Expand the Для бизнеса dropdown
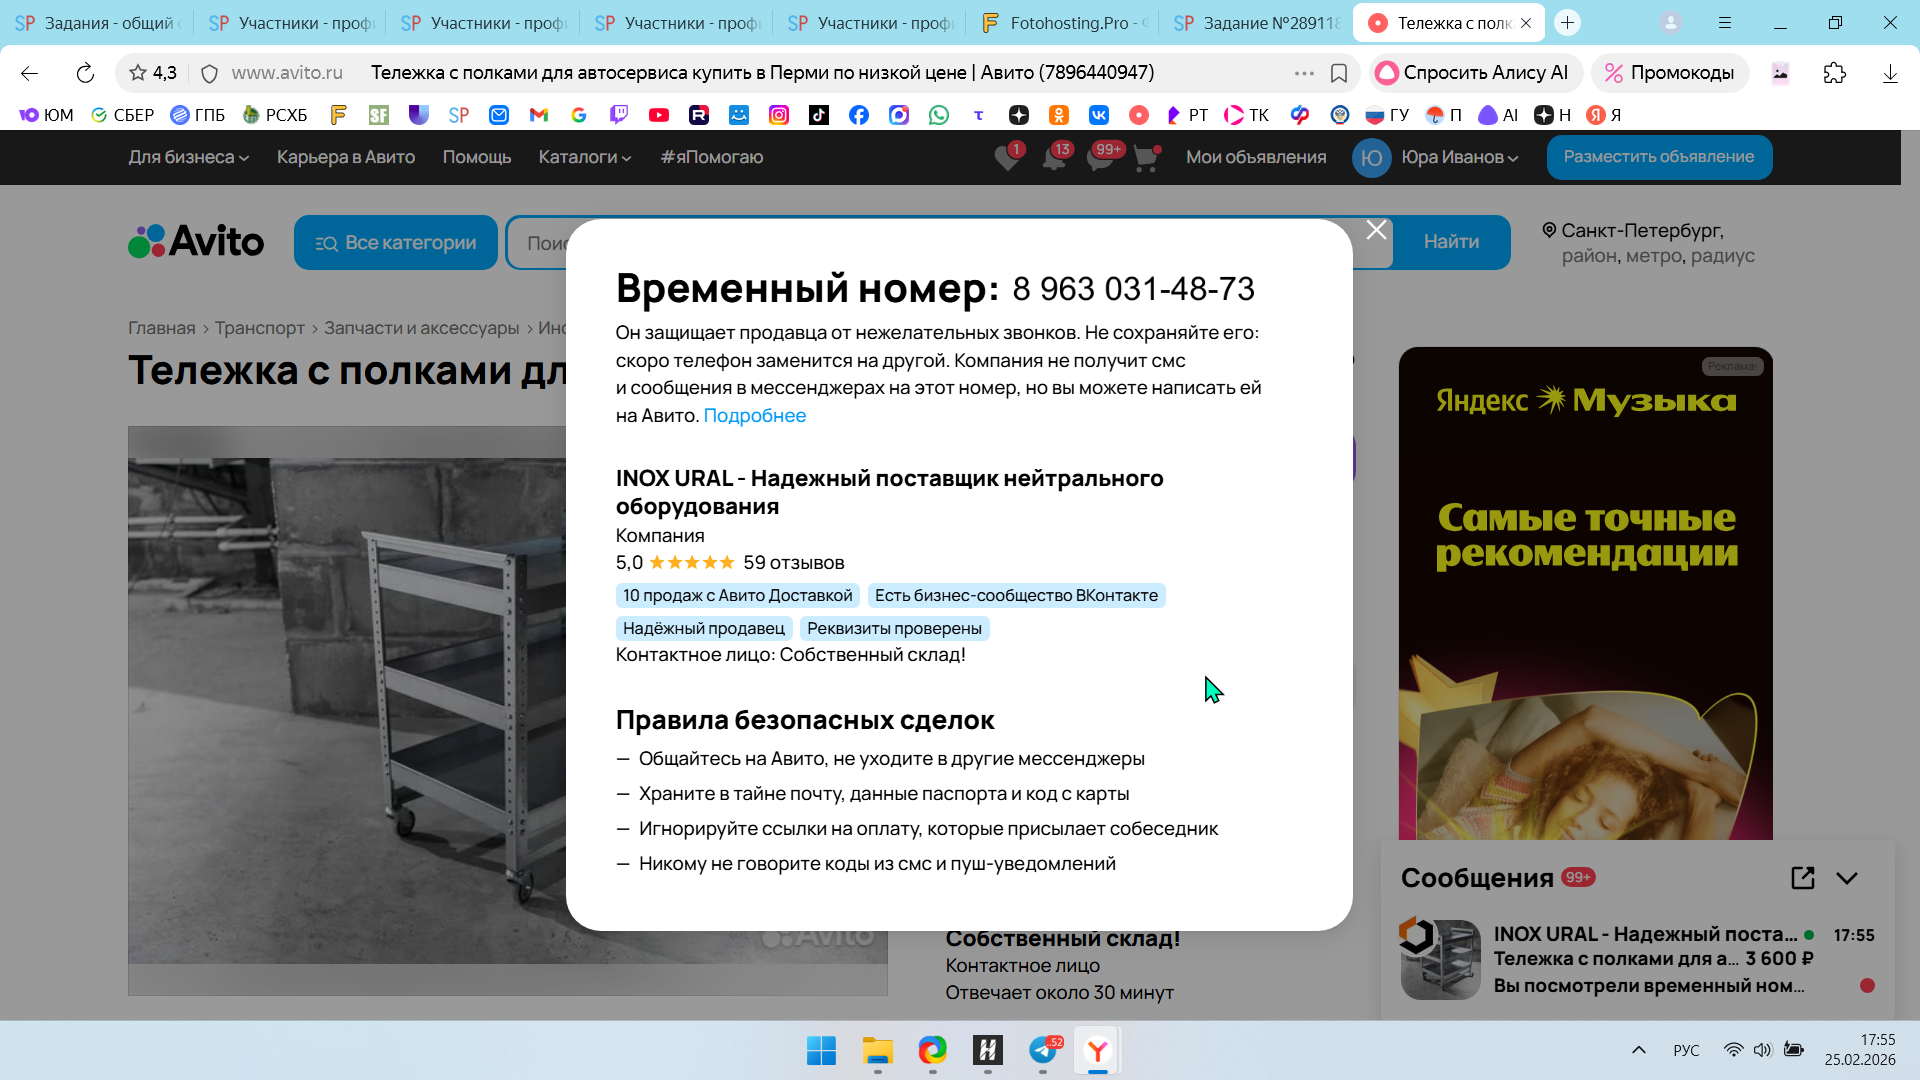The height and width of the screenshot is (1080, 1920). [188, 157]
